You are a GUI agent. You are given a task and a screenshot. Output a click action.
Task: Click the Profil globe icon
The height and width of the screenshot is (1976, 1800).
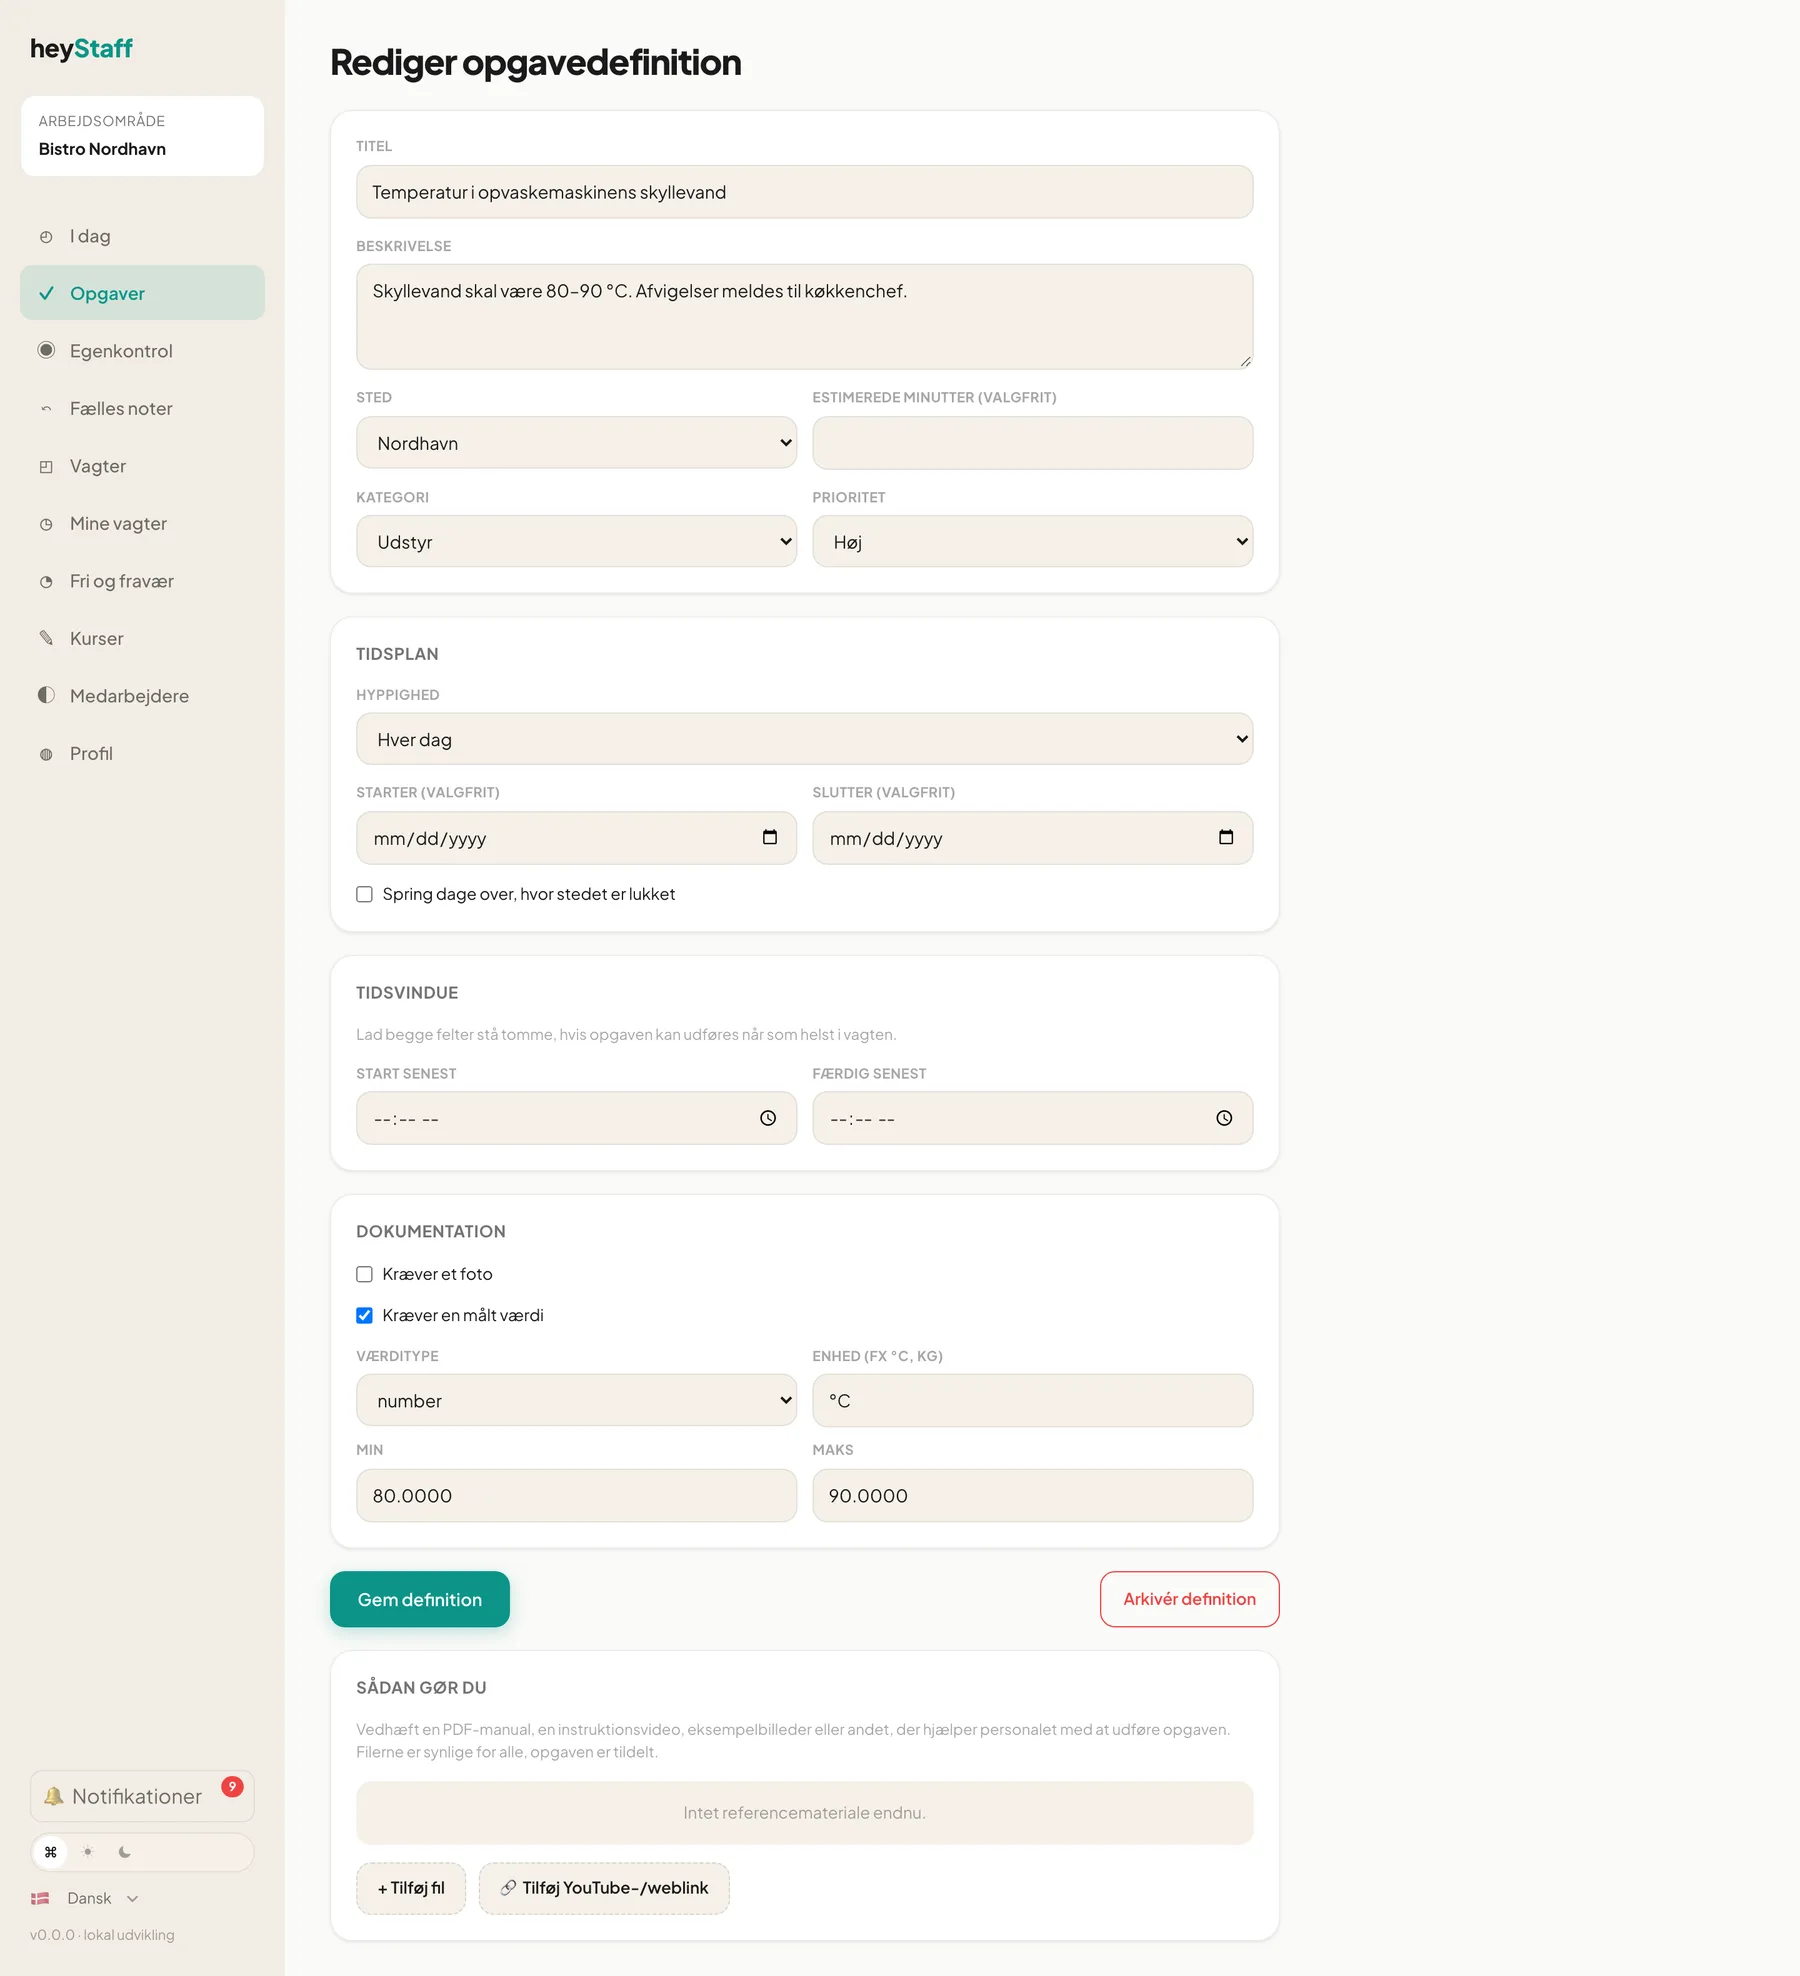(46, 754)
